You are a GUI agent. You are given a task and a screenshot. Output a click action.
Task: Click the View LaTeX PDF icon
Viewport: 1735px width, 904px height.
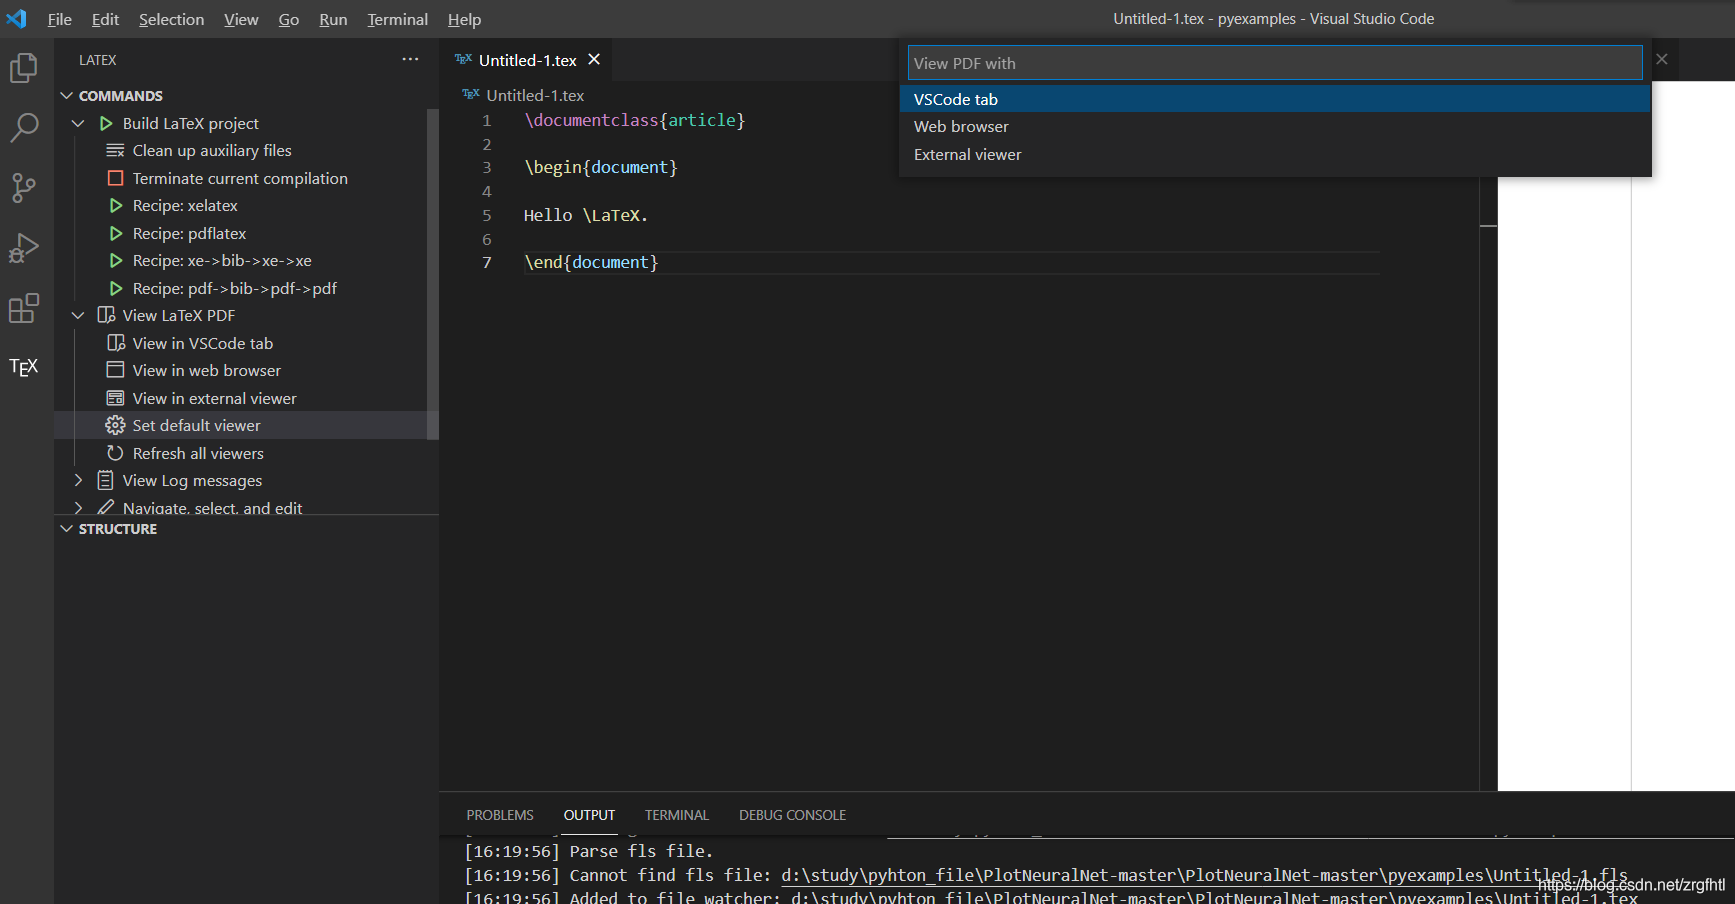click(106, 315)
